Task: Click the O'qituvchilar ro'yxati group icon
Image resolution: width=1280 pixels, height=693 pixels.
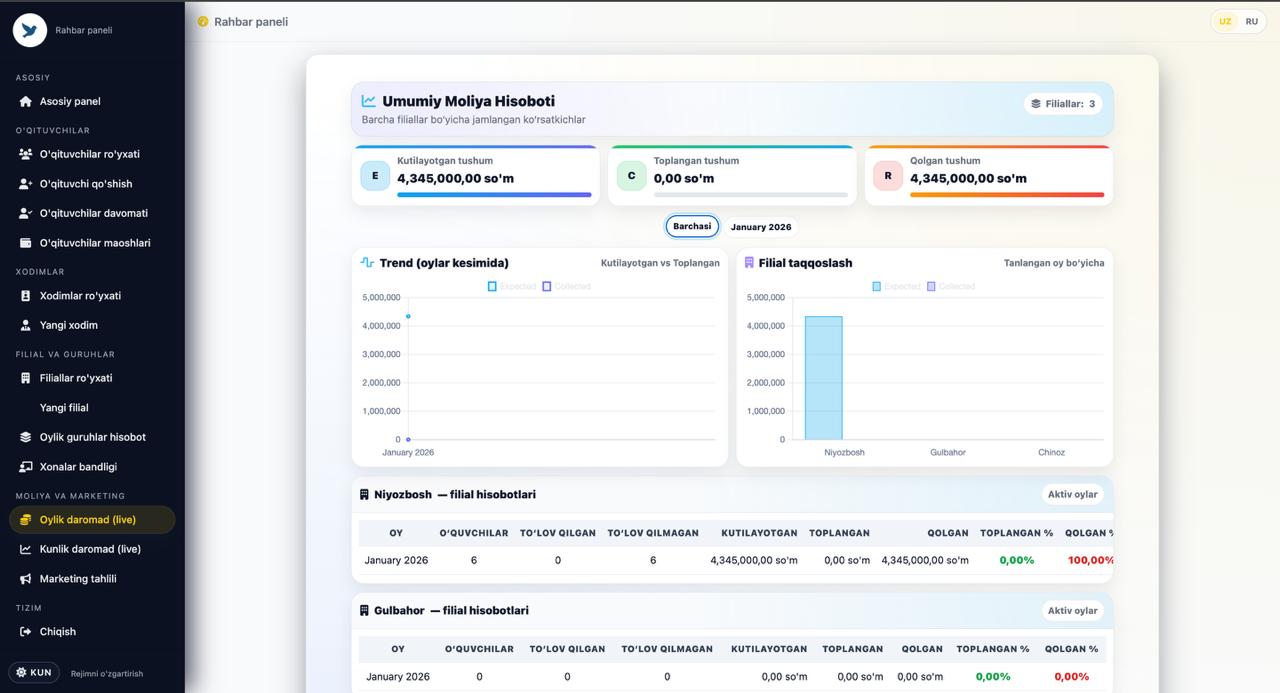Action: [x=26, y=154]
